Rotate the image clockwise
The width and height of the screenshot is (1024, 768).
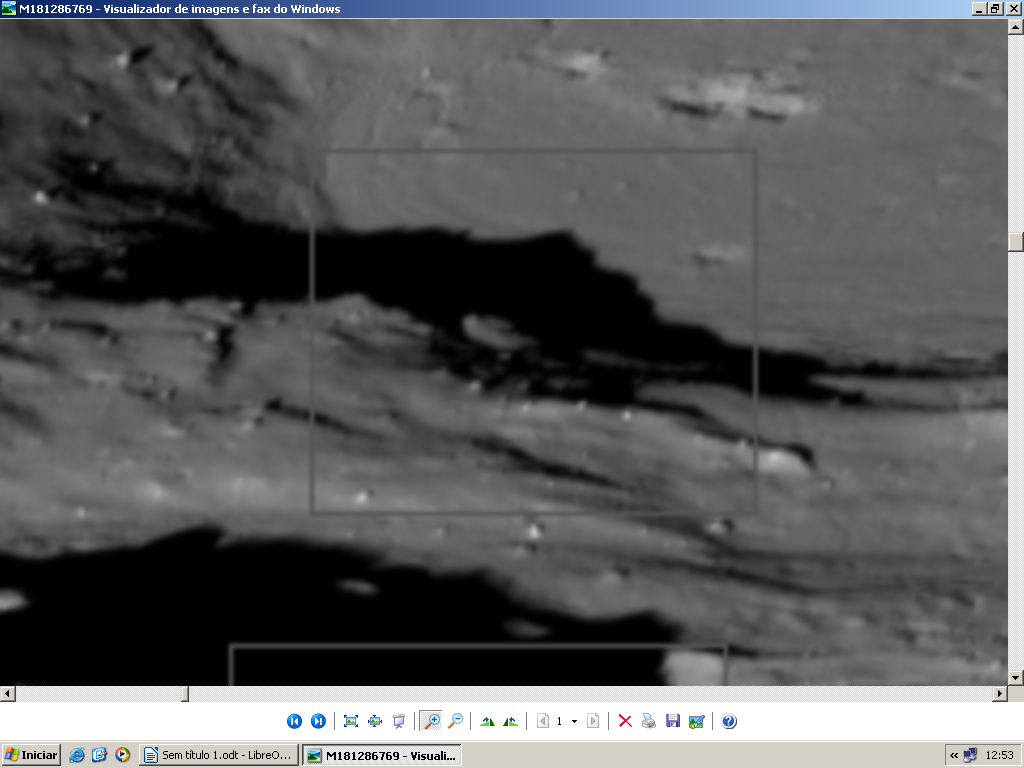pyautogui.click(x=487, y=721)
